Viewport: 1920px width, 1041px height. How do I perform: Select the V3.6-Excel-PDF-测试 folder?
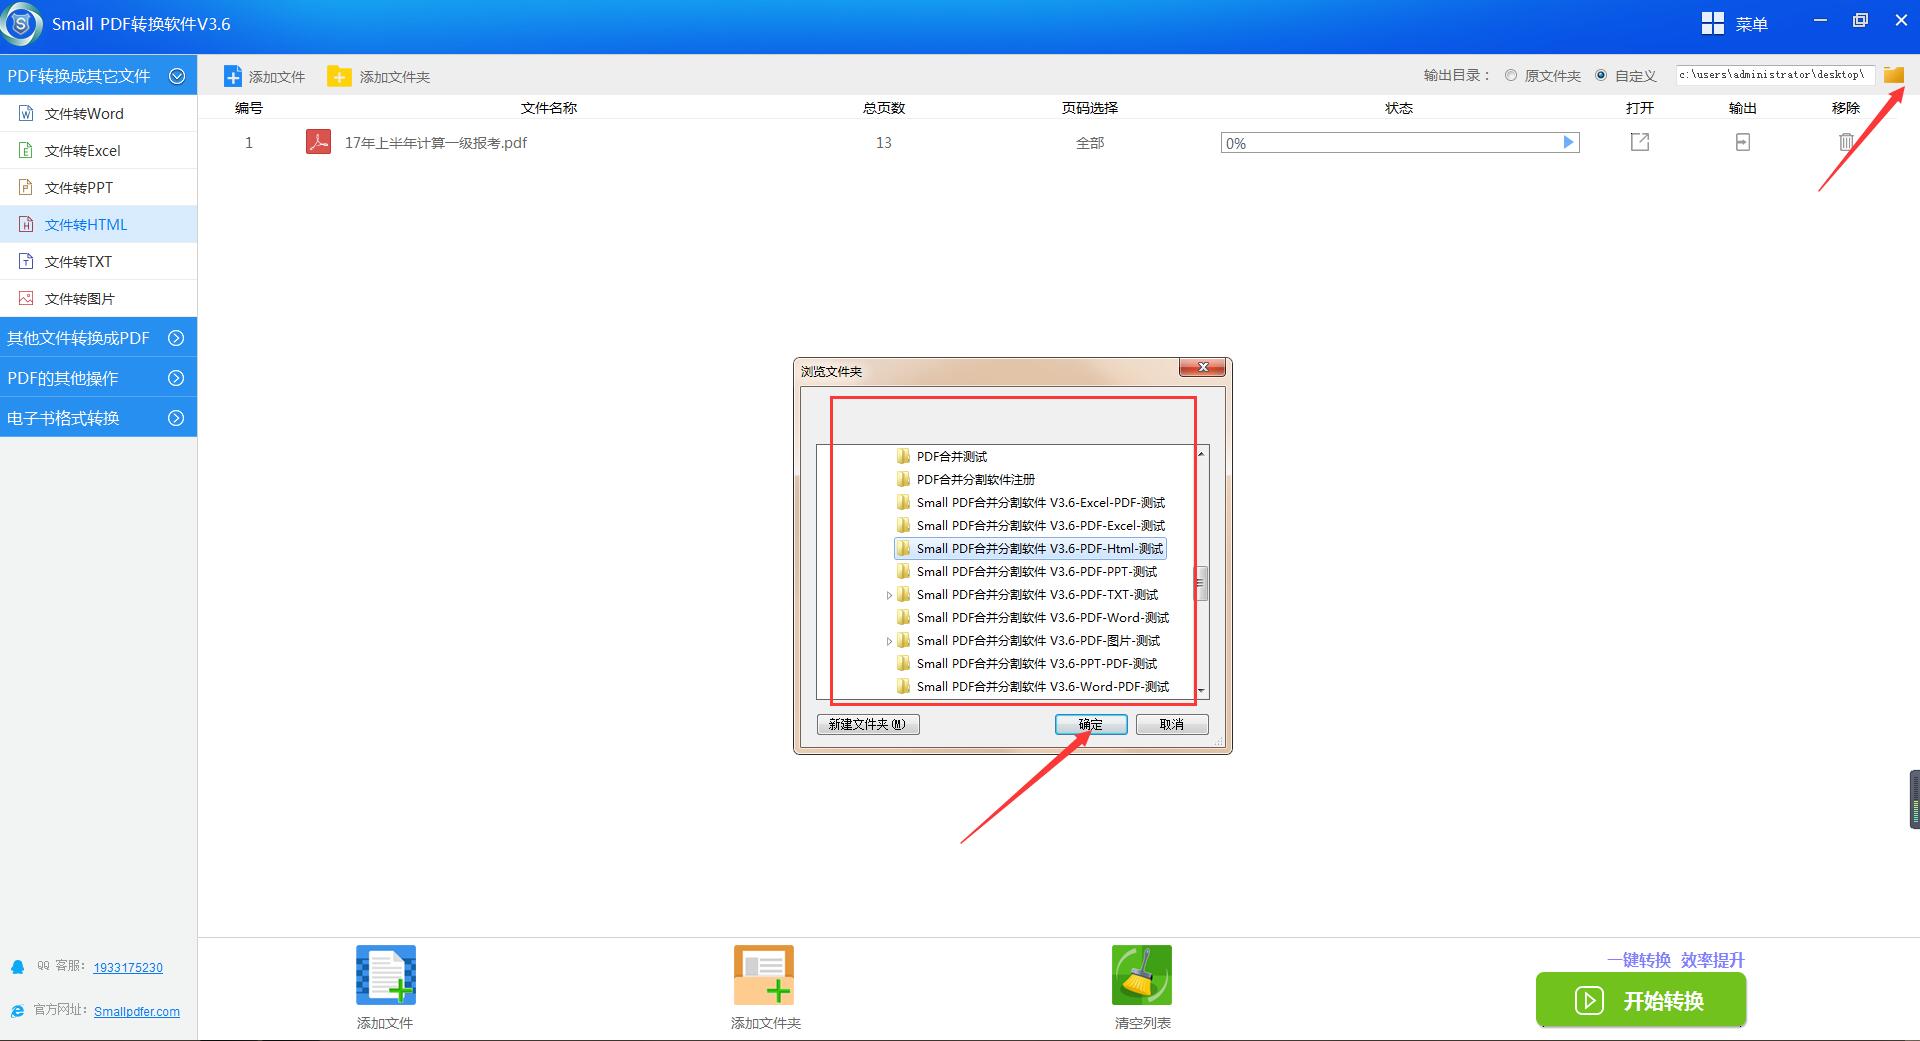point(1031,502)
